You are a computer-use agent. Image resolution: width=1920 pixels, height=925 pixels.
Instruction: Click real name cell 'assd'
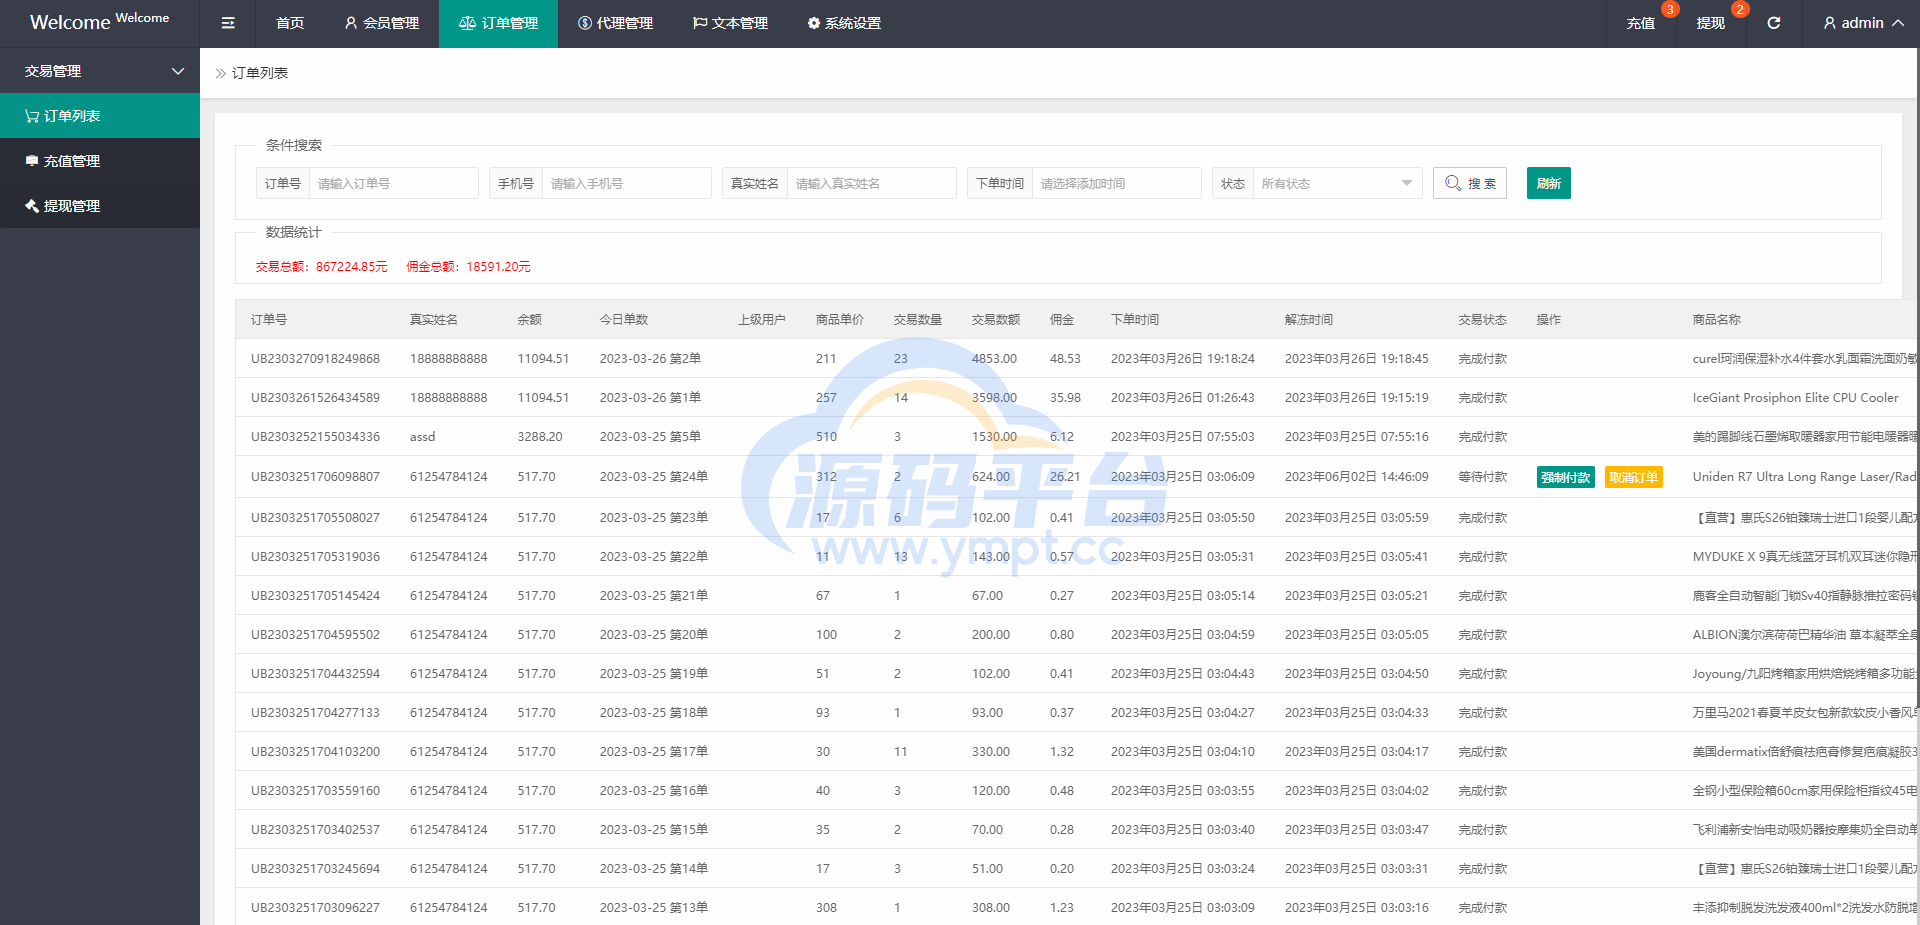pos(422,437)
